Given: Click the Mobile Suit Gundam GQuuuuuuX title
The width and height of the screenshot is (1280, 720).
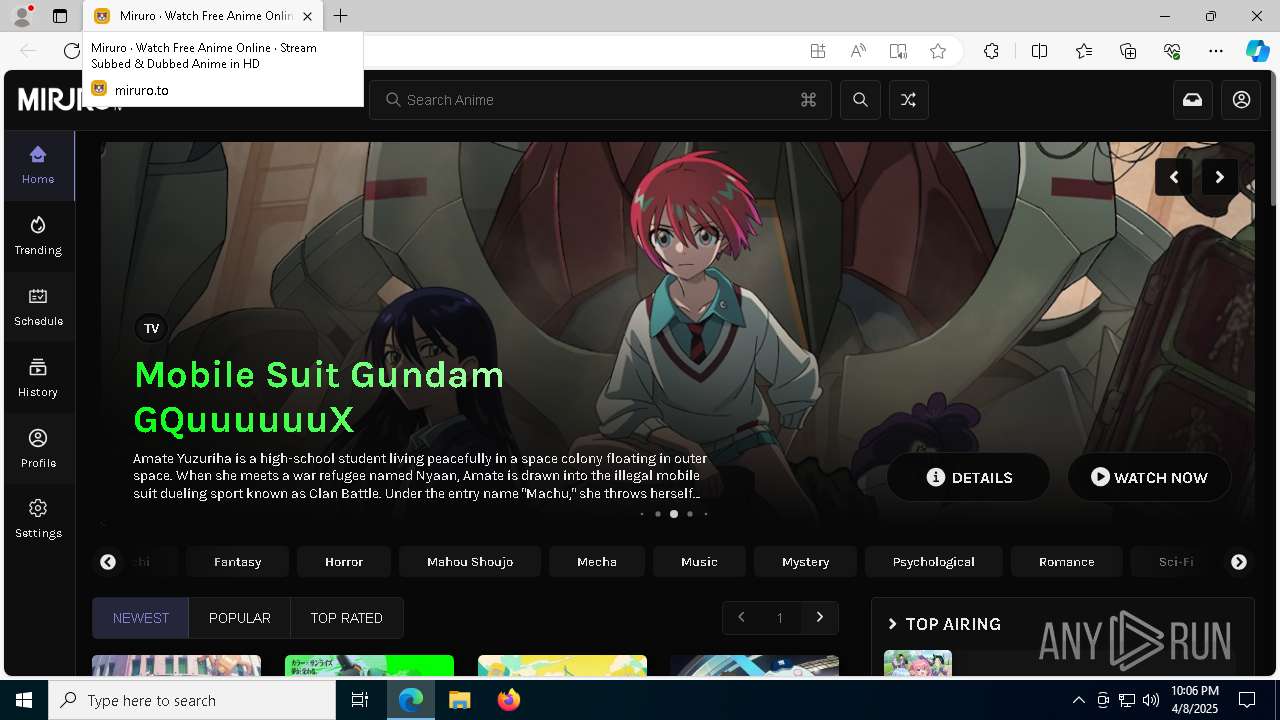Looking at the screenshot, I should (319, 397).
